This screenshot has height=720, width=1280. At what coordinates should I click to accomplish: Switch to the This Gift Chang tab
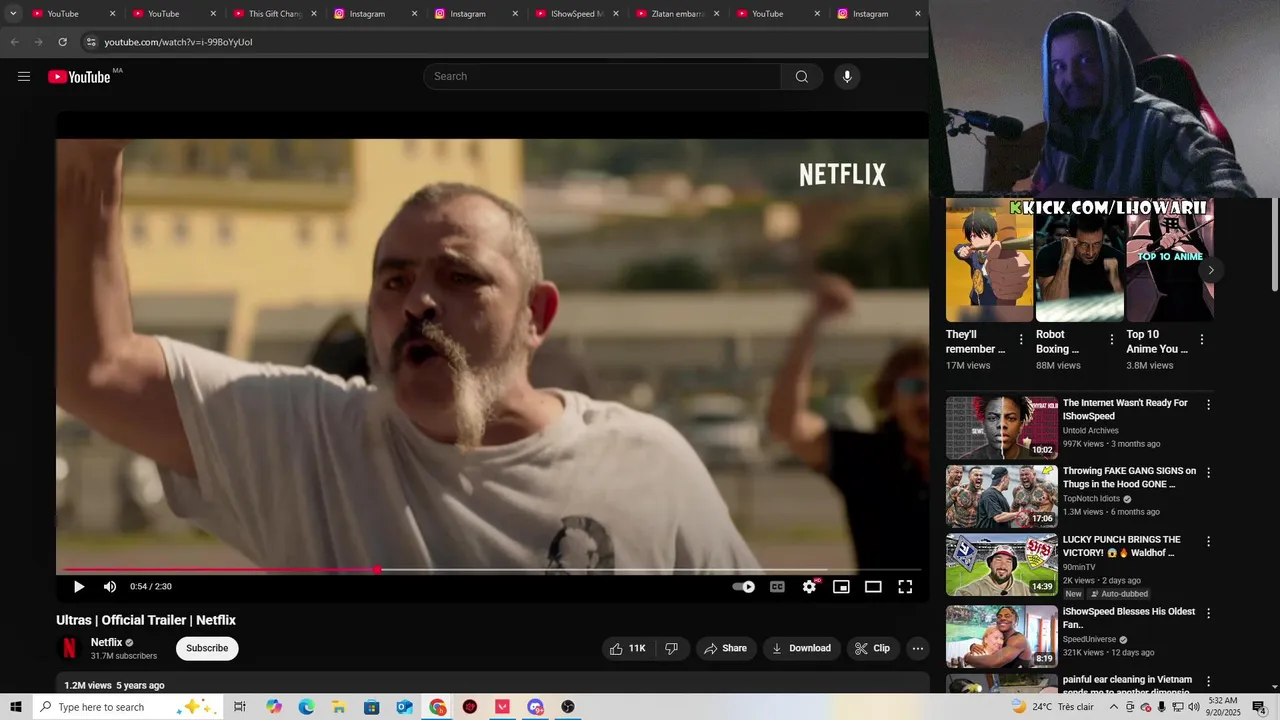[x=275, y=14]
